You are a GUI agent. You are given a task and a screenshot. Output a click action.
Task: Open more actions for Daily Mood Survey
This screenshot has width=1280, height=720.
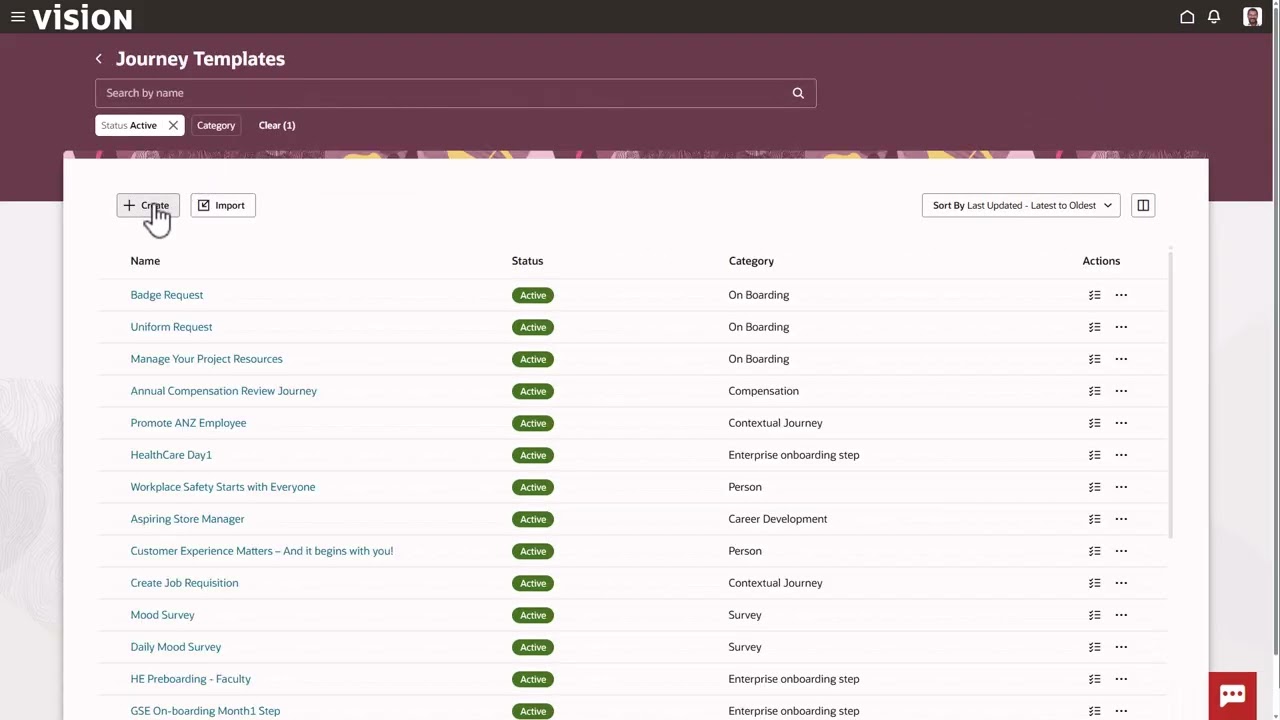[x=1121, y=647]
